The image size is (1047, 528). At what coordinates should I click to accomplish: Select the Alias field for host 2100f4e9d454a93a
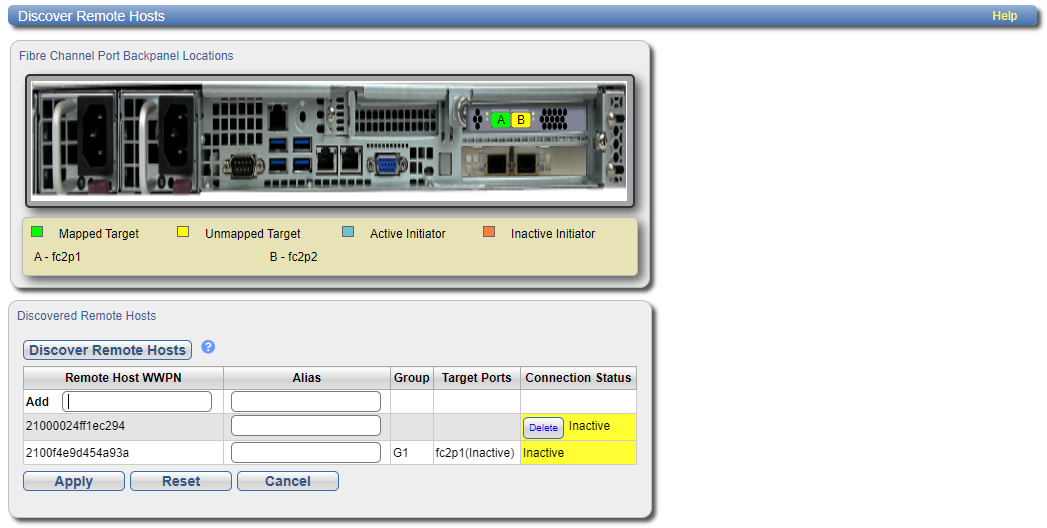point(306,453)
